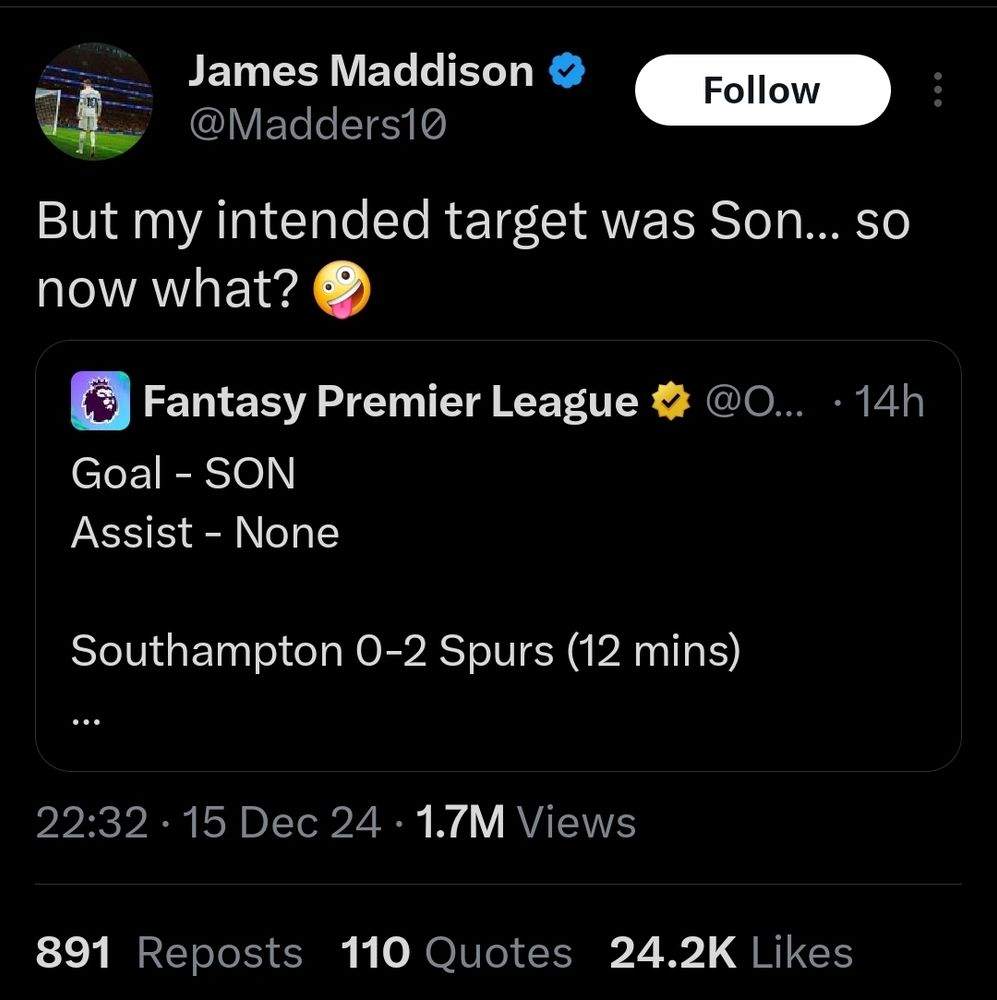The height and width of the screenshot is (1000, 997).
Task: Open the 110 Quotes list
Action: pos(456,953)
